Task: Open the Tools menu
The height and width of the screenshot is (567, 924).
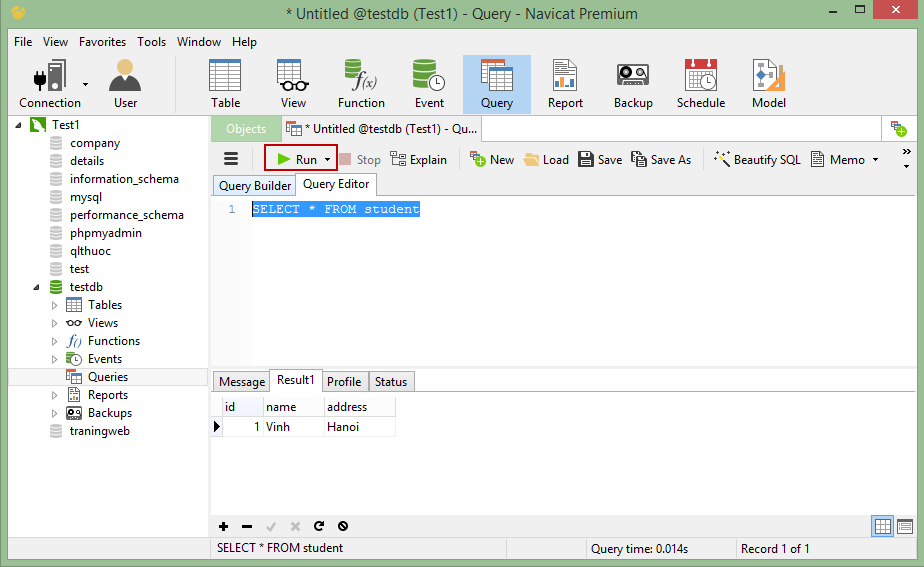Action: click(151, 42)
